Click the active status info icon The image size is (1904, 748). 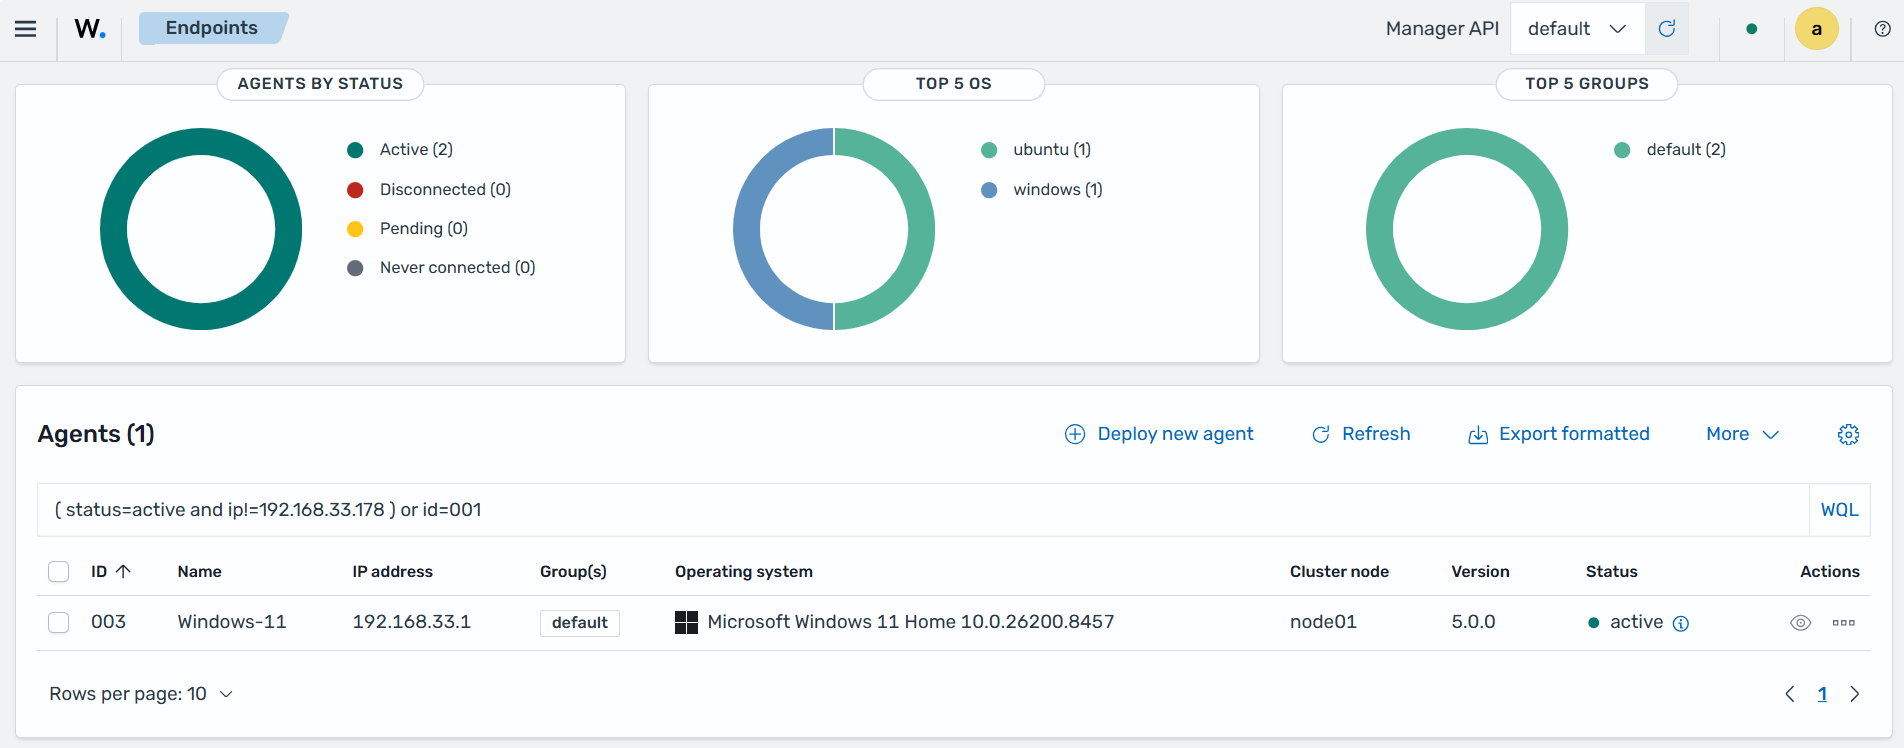pyautogui.click(x=1681, y=624)
